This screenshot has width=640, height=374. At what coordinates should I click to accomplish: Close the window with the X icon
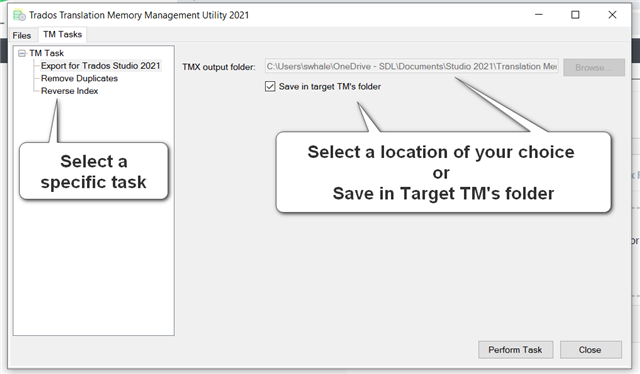coord(612,15)
